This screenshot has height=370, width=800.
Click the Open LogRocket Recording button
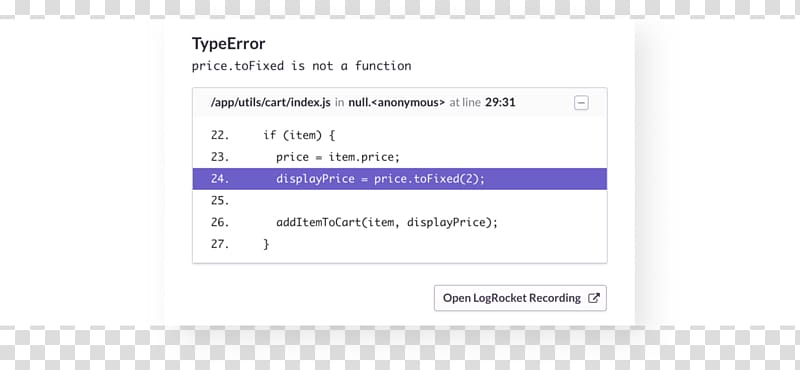520,298
